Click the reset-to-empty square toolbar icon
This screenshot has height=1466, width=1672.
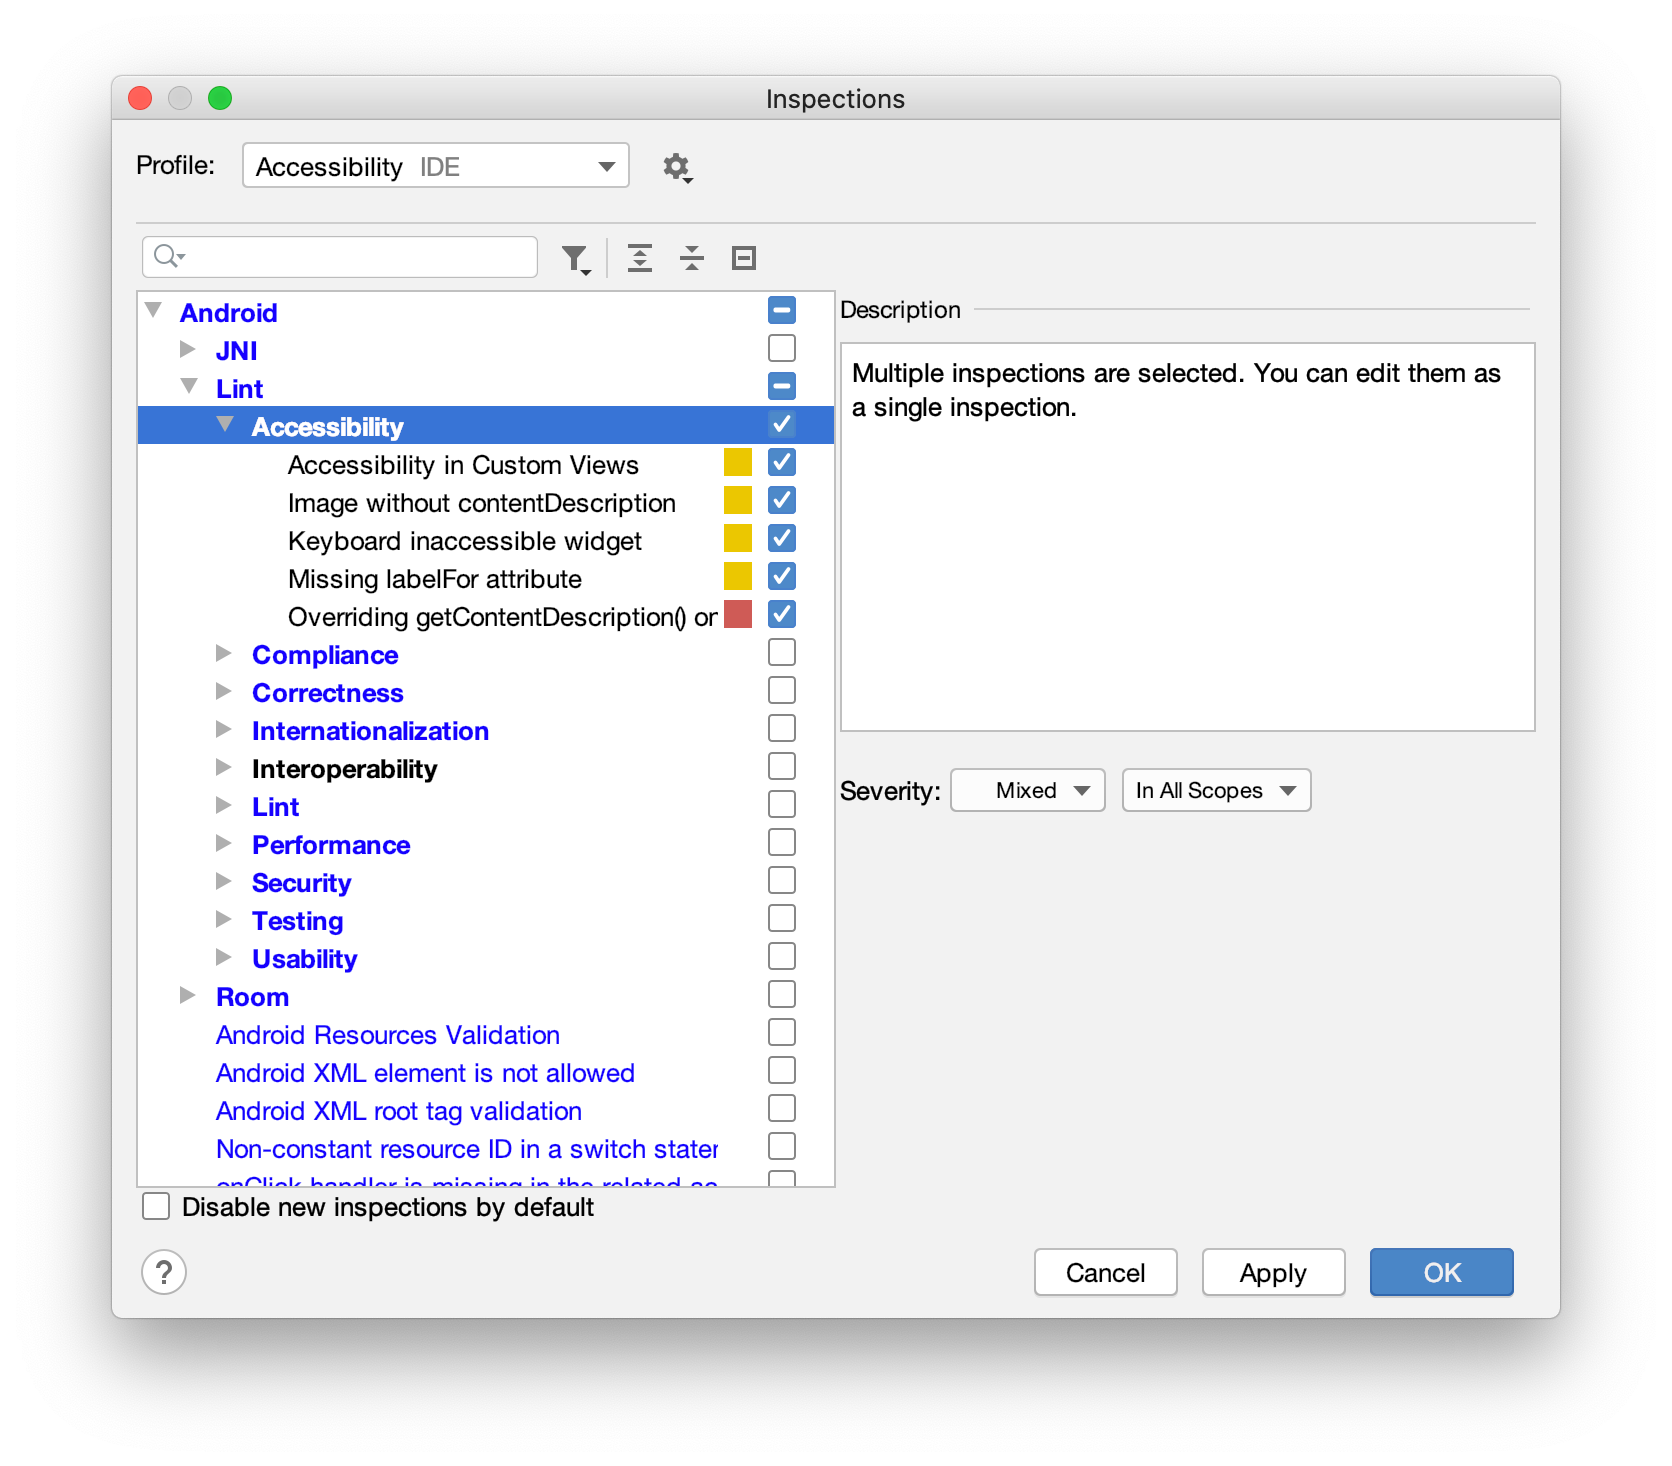(x=744, y=258)
